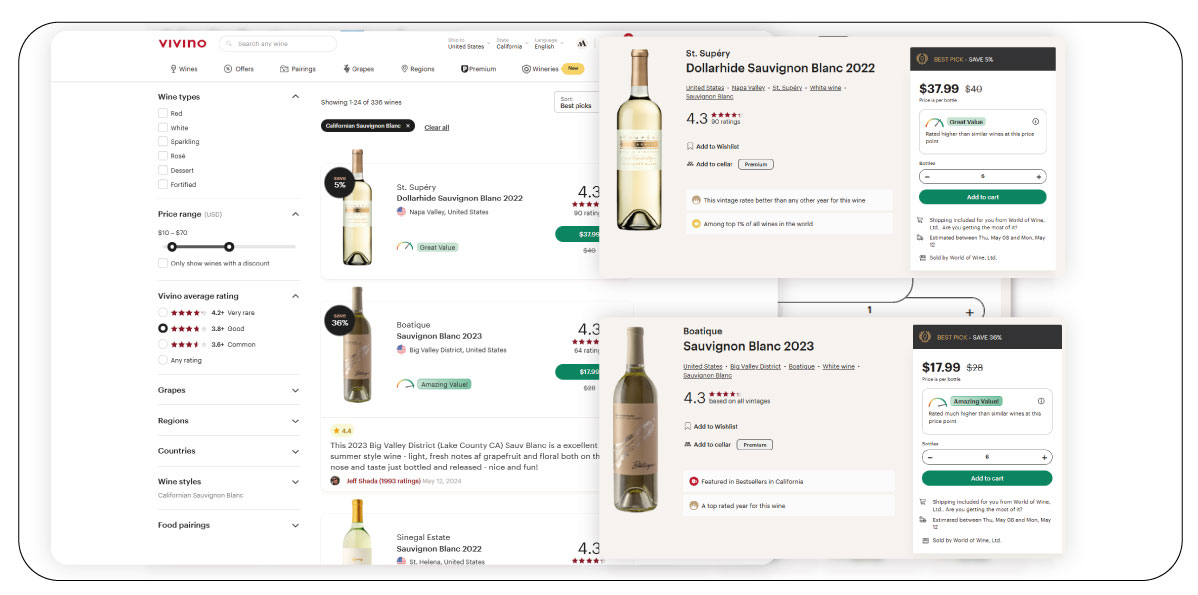Check the Fortified wine type box
Viewport: 1198px width, 595px height.
click(163, 184)
